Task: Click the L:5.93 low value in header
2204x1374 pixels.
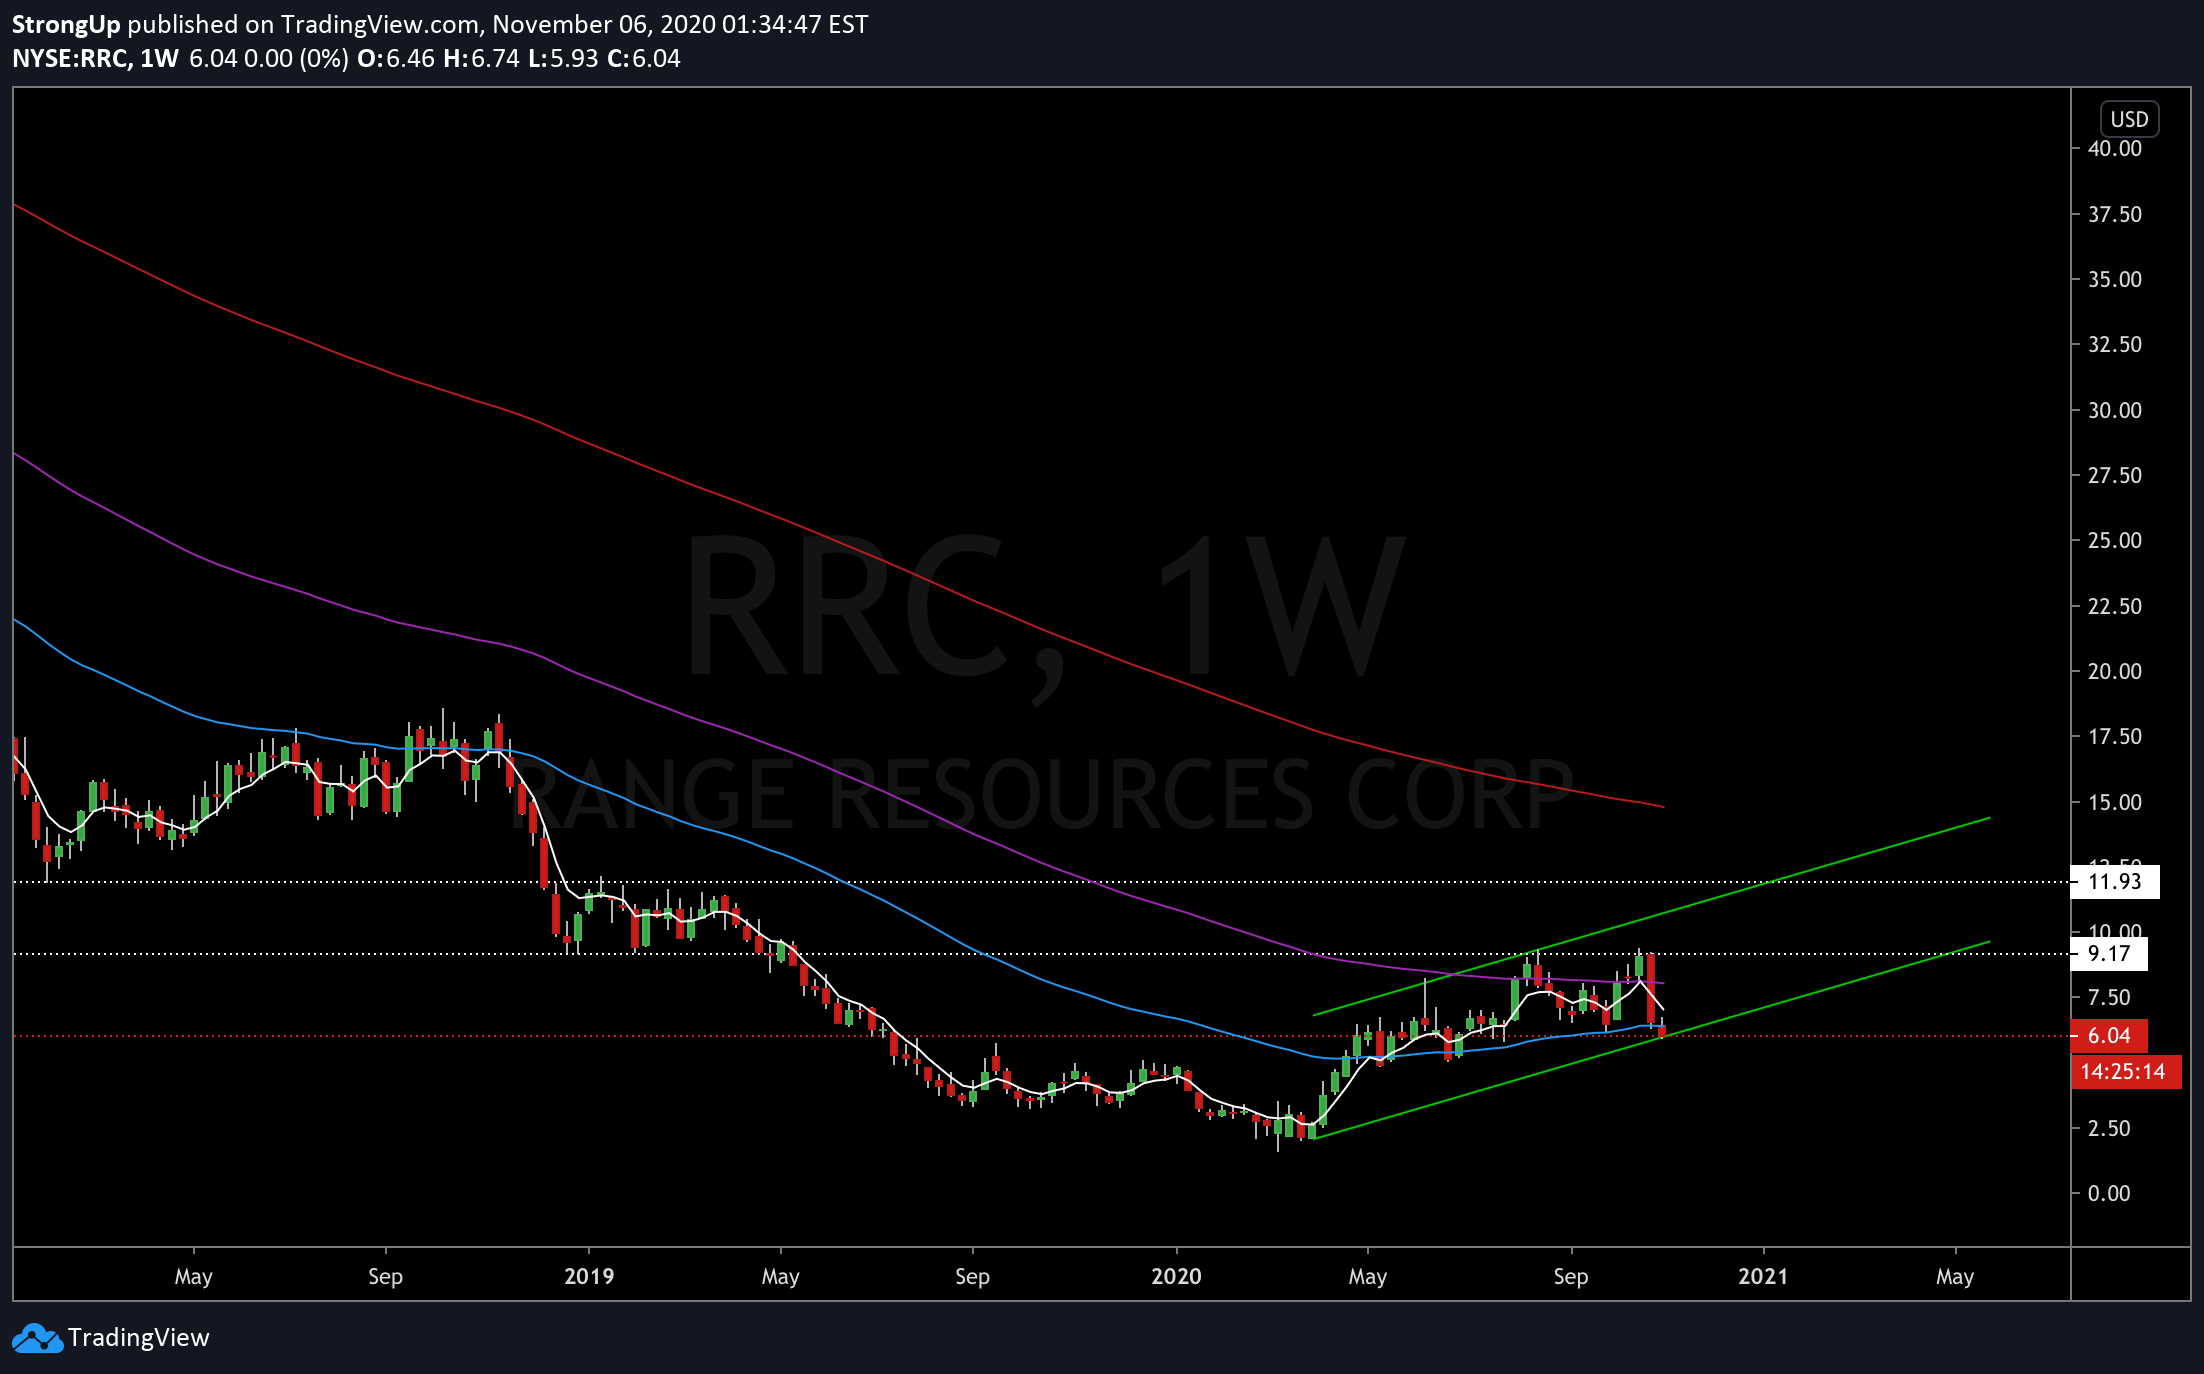Action: [563, 58]
